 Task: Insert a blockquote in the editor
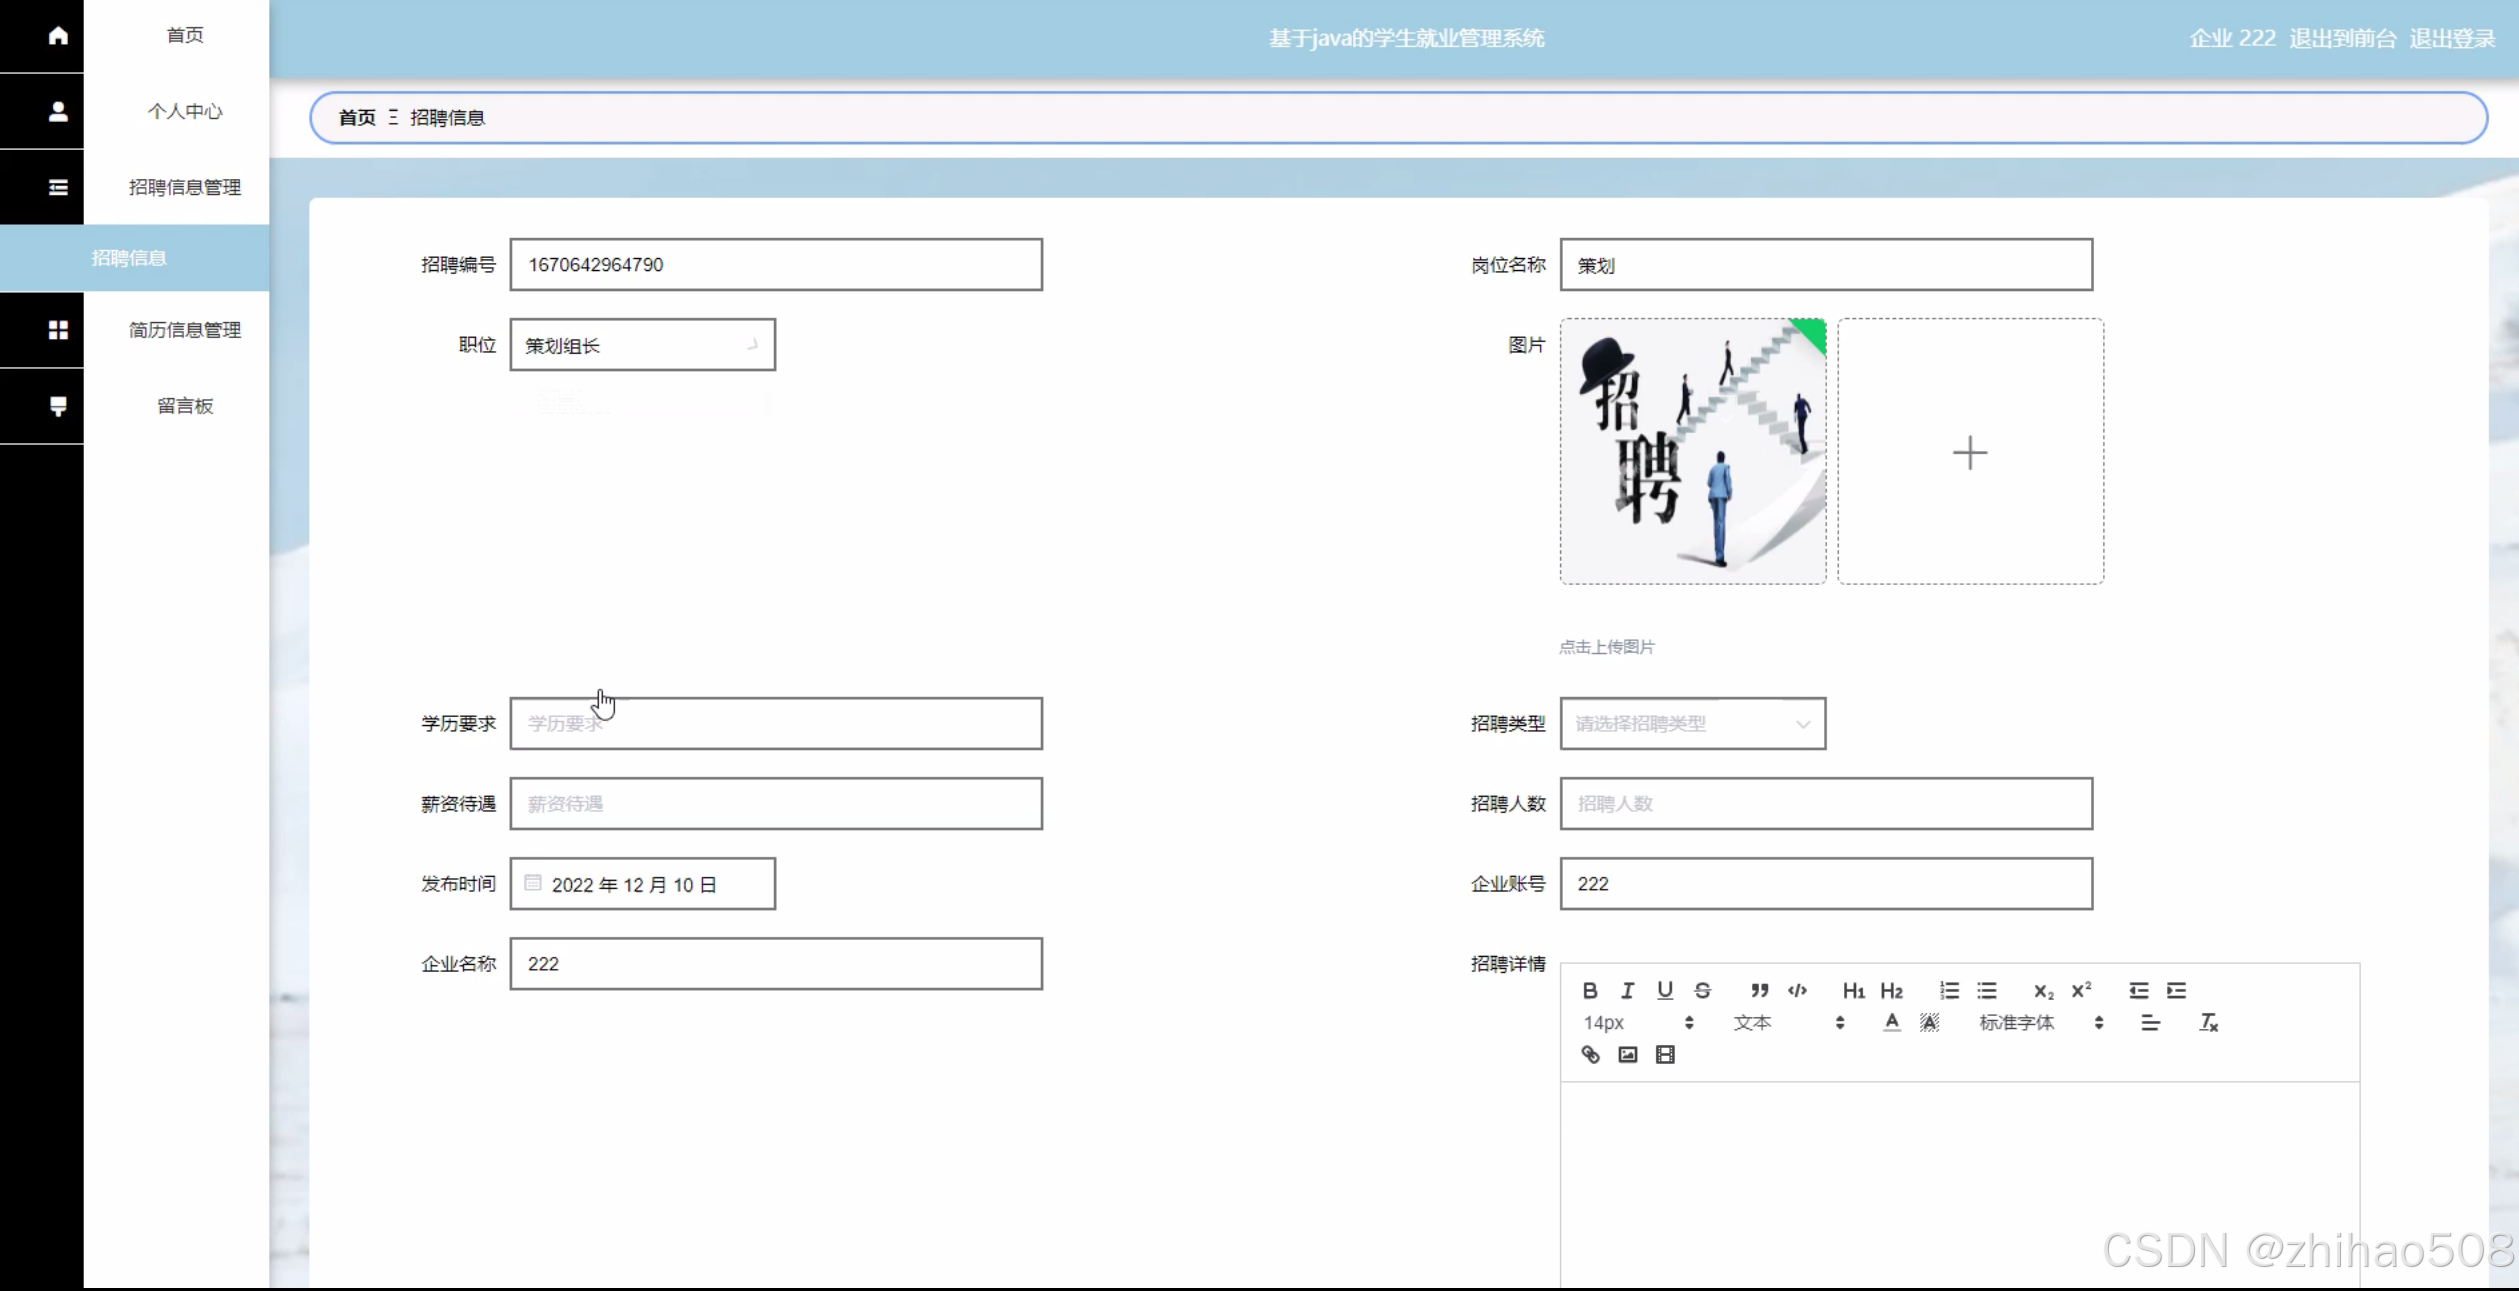[x=1759, y=990]
